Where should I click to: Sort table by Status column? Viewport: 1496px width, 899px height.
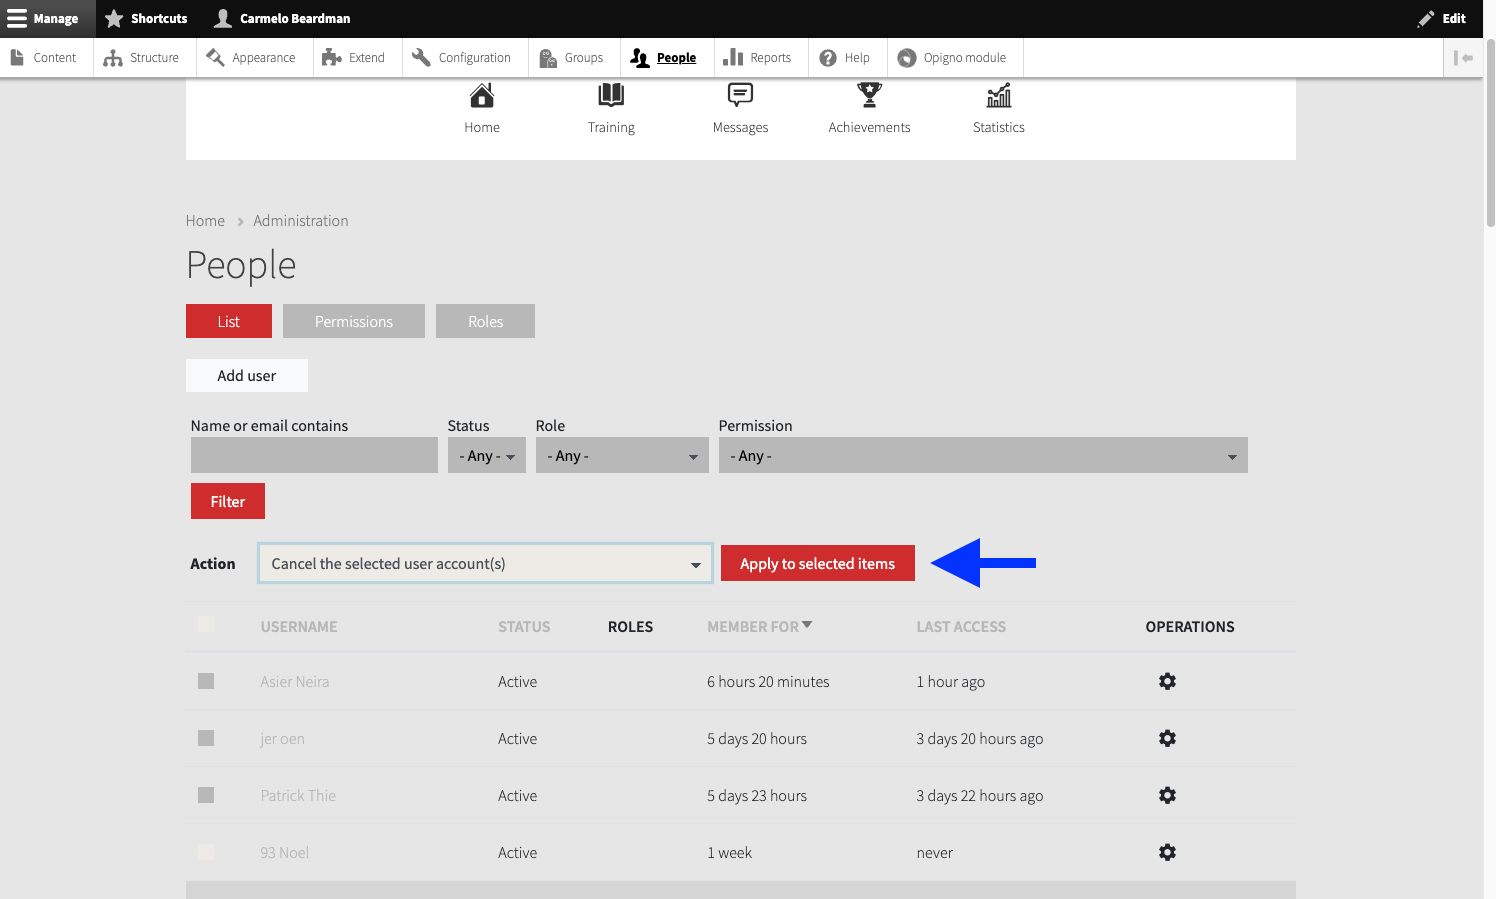pos(524,627)
